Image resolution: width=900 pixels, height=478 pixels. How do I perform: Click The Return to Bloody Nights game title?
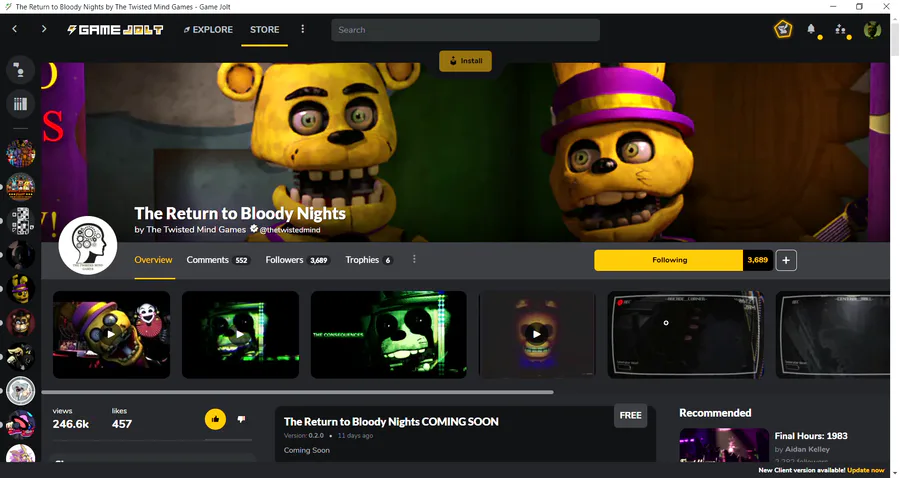[x=240, y=213]
